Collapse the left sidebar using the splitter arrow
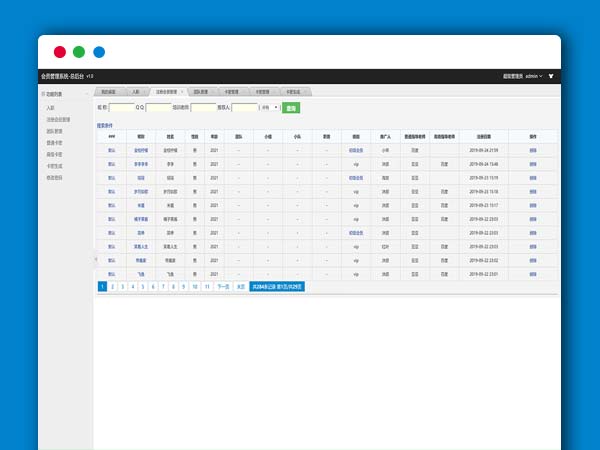Image resolution: width=600 pixels, height=450 pixels. (96, 259)
